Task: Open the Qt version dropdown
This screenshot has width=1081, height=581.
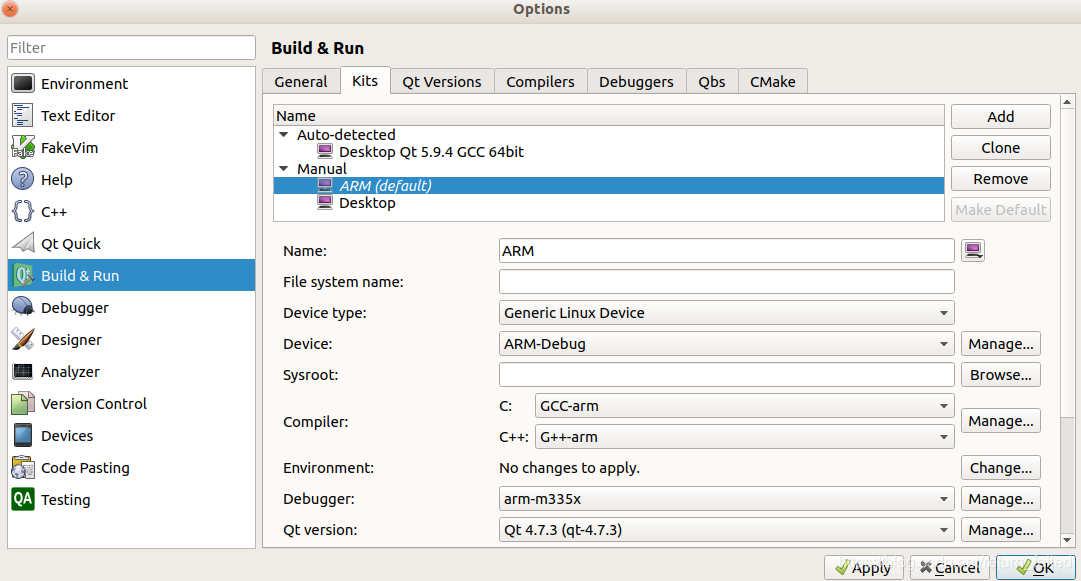Action: coord(727,530)
